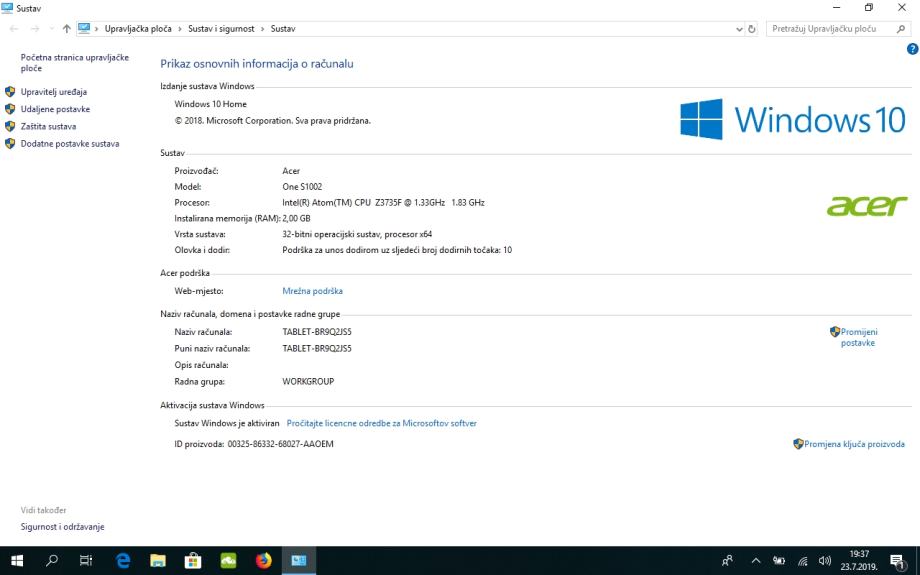Read Microsoft software licence terms link
The image size is (920, 575).
point(381,423)
